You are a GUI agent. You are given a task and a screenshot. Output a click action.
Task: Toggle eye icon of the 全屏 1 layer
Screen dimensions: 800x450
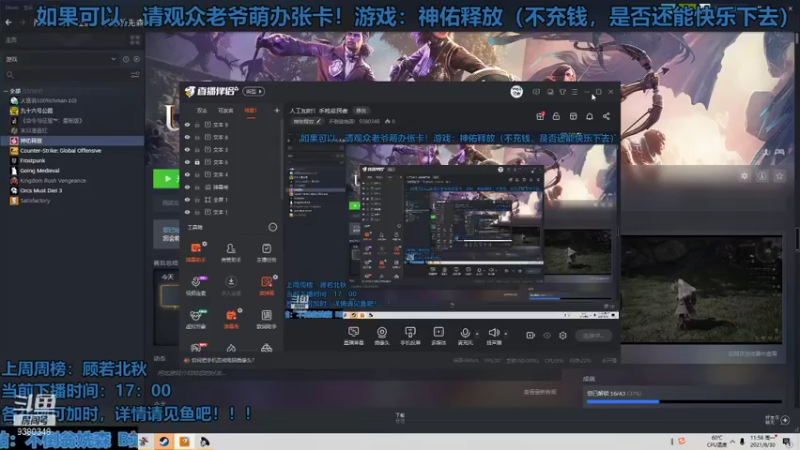click(x=187, y=199)
